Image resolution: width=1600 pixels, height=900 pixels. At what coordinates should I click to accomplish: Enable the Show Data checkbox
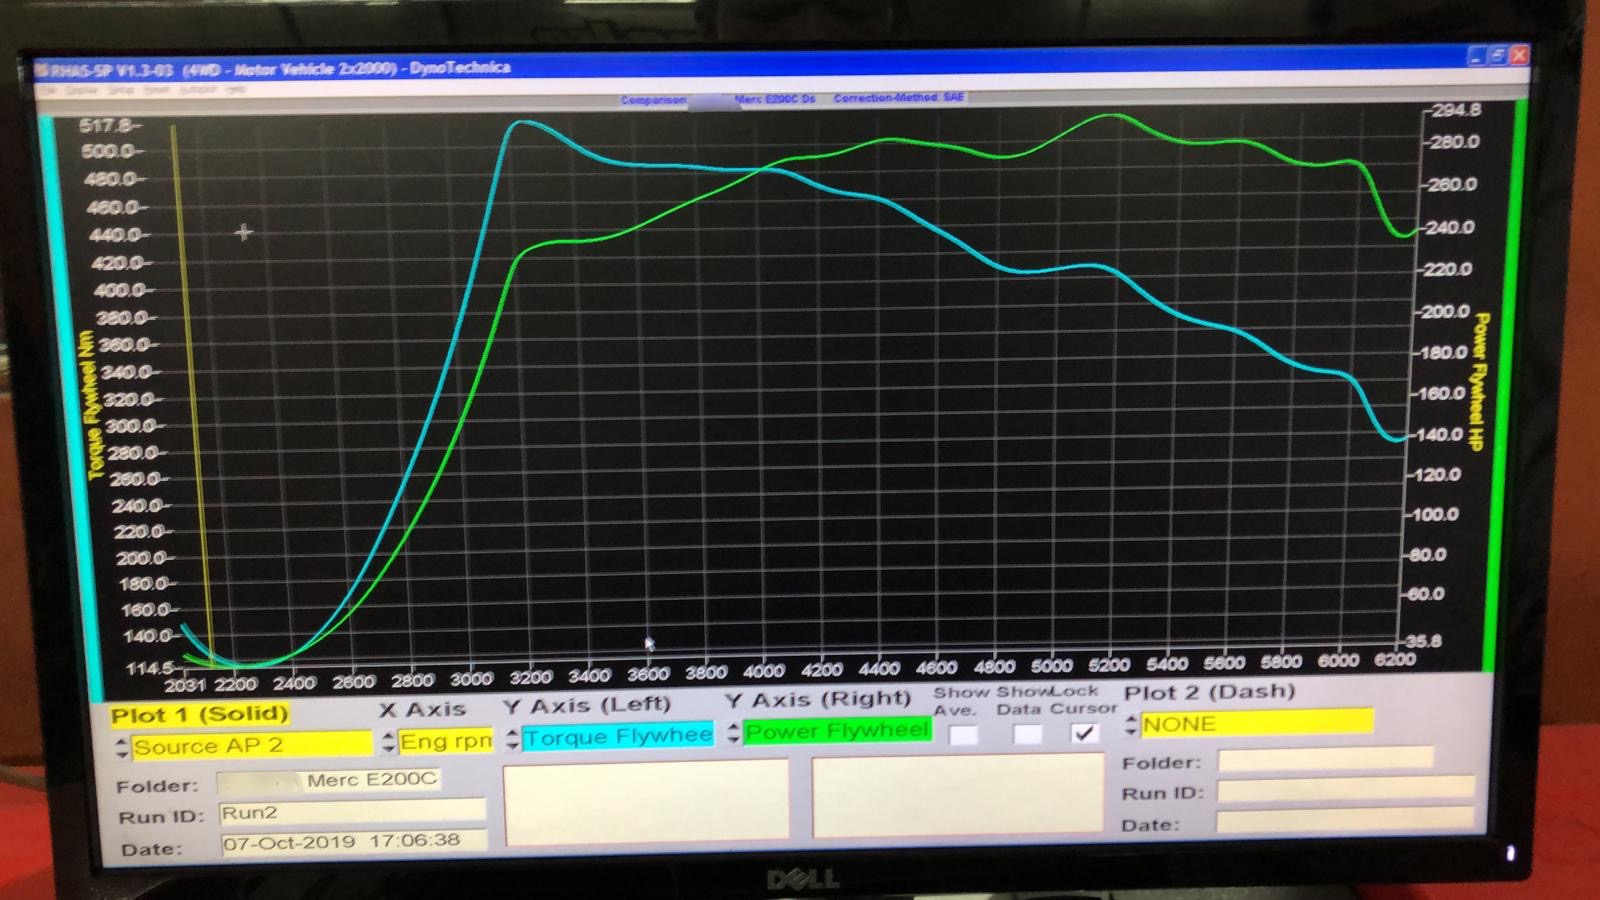(x=1026, y=735)
